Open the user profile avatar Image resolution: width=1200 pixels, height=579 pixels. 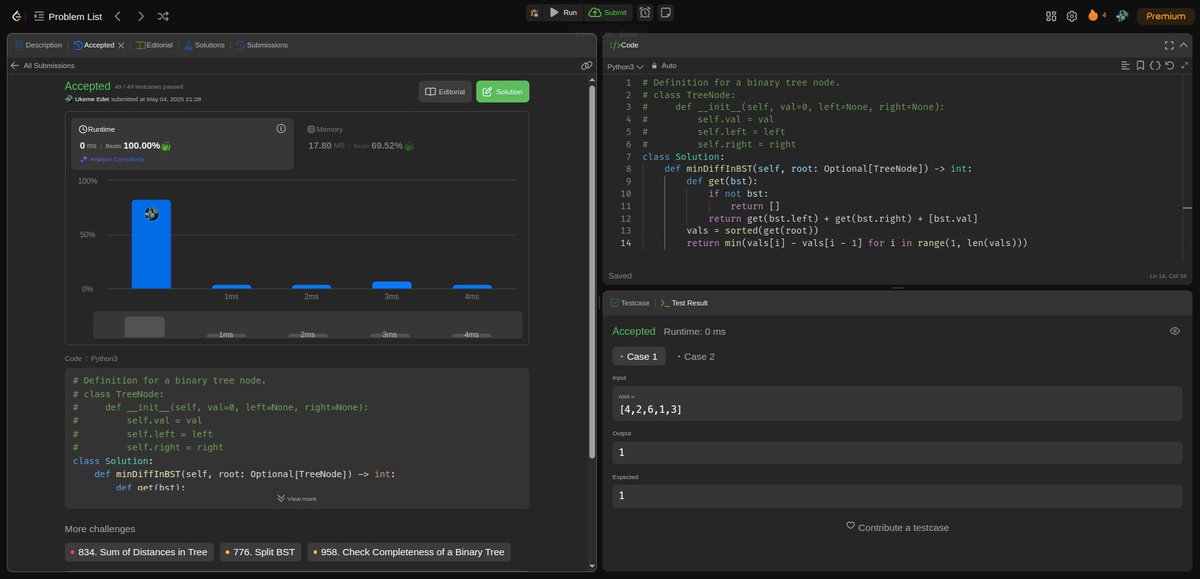click(1123, 16)
